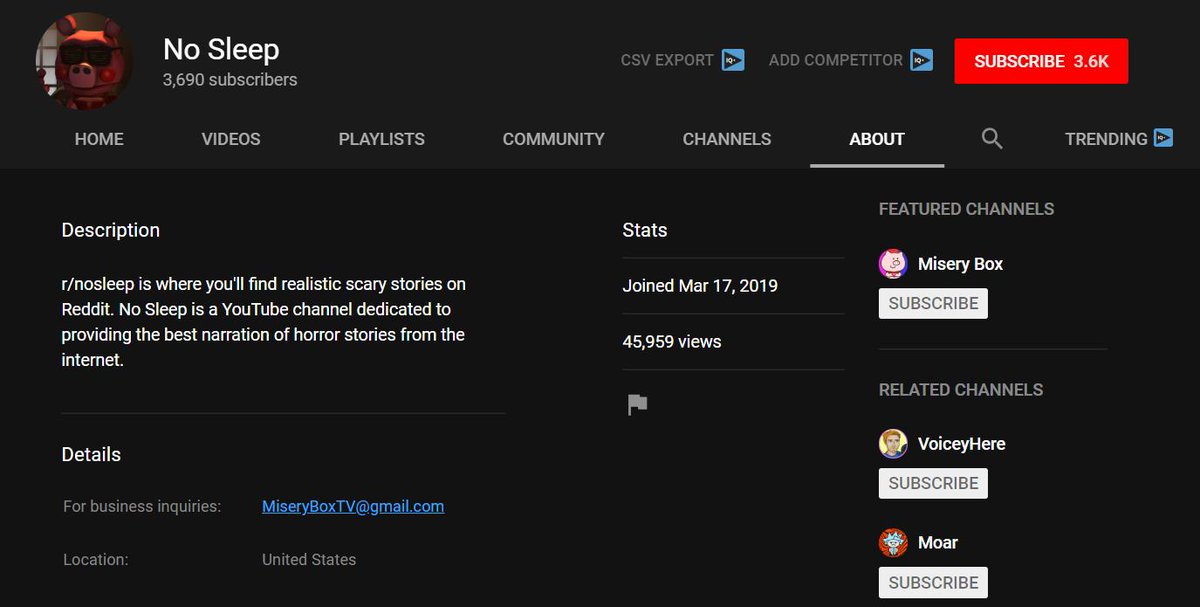The width and height of the screenshot is (1200, 607).
Task: Switch to the Home tab
Action: tap(99, 139)
